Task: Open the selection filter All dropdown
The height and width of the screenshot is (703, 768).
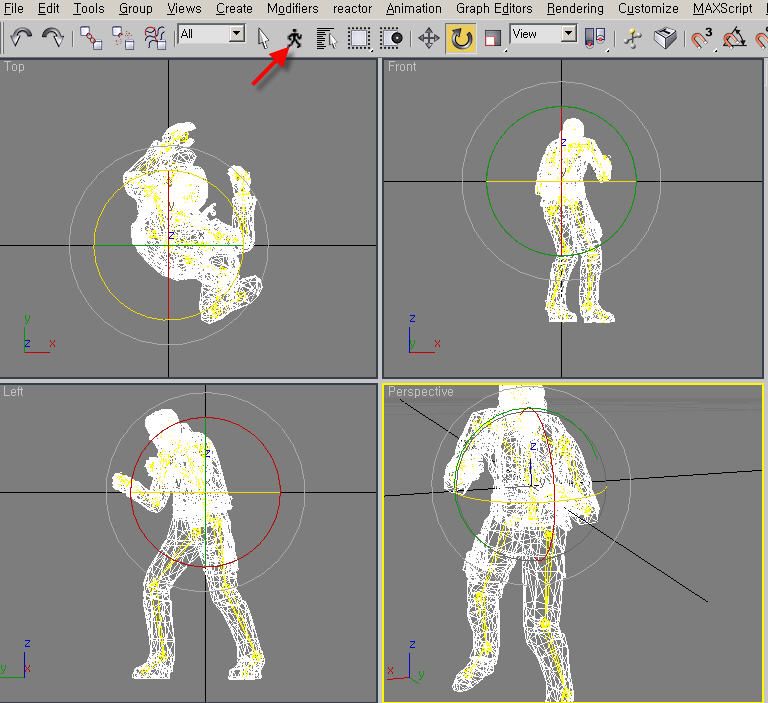Action: click(x=212, y=34)
